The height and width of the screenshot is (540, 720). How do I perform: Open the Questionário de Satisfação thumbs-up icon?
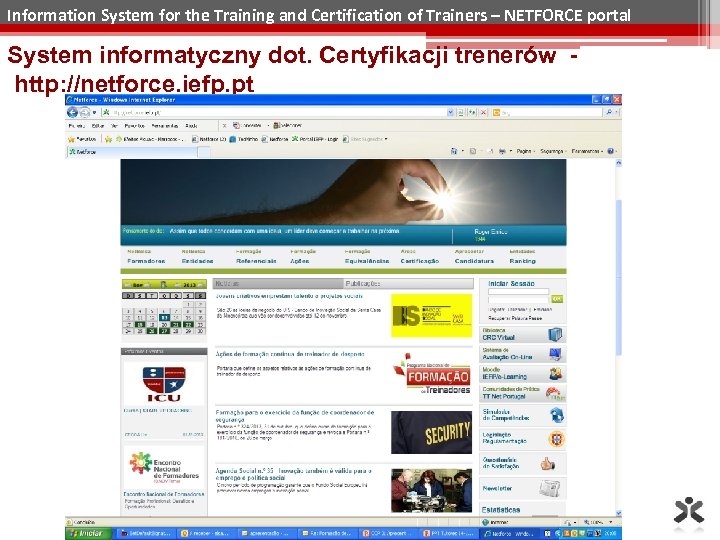click(547, 464)
